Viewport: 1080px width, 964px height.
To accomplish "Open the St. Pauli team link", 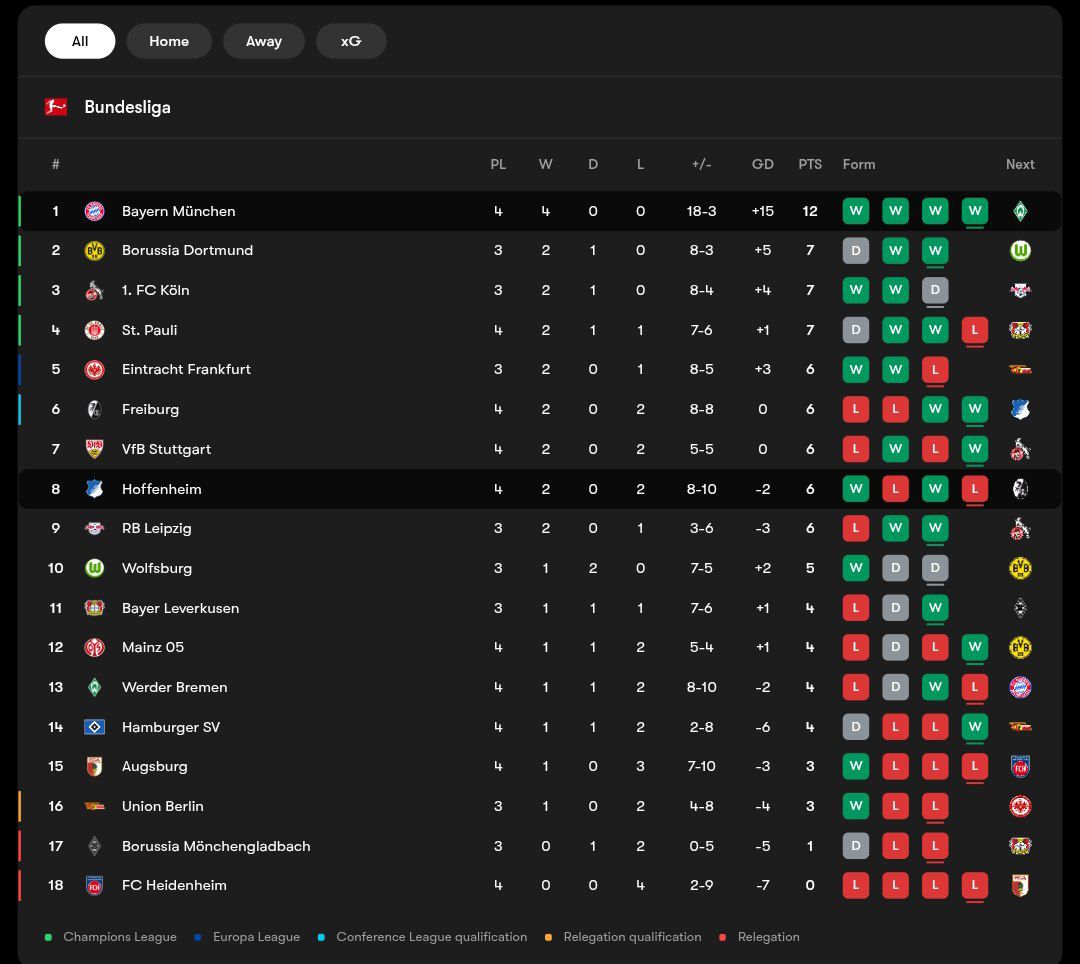I will pos(149,330).
